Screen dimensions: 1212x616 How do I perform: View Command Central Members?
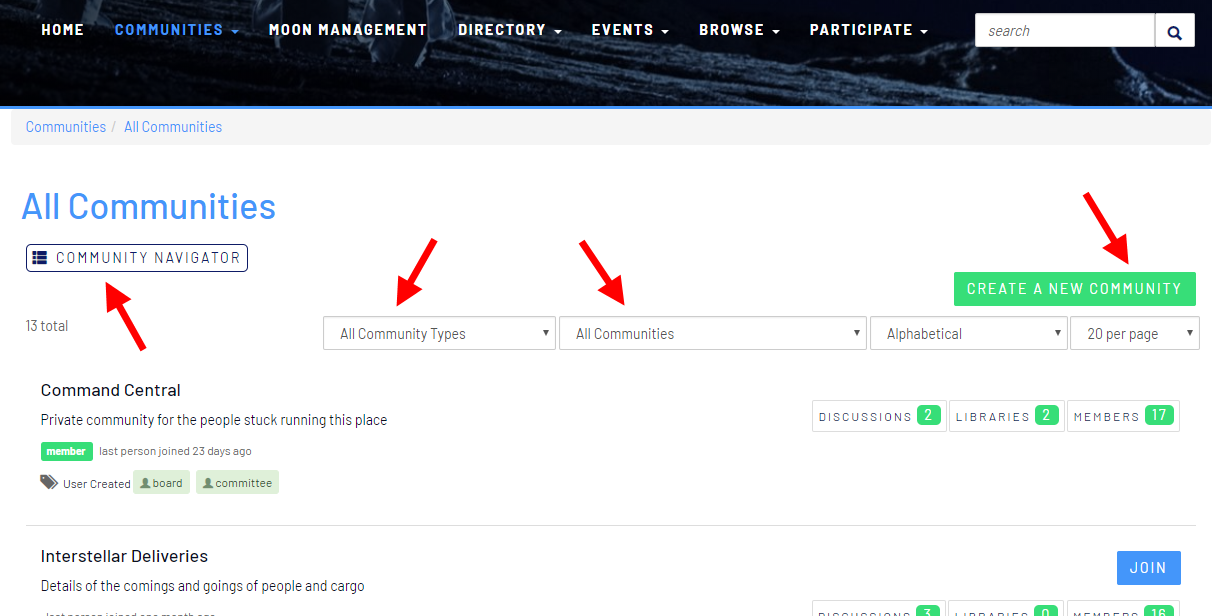1123,416
